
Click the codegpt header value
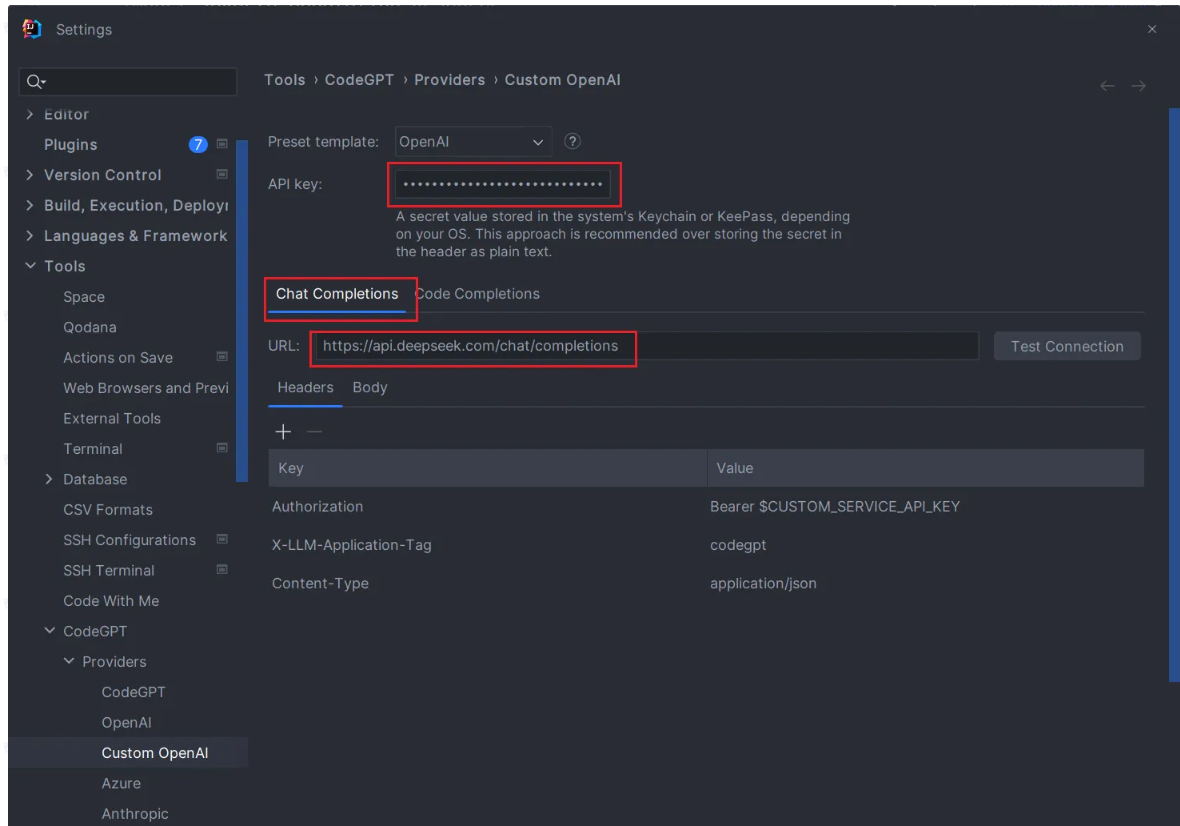tap(738, 545)
